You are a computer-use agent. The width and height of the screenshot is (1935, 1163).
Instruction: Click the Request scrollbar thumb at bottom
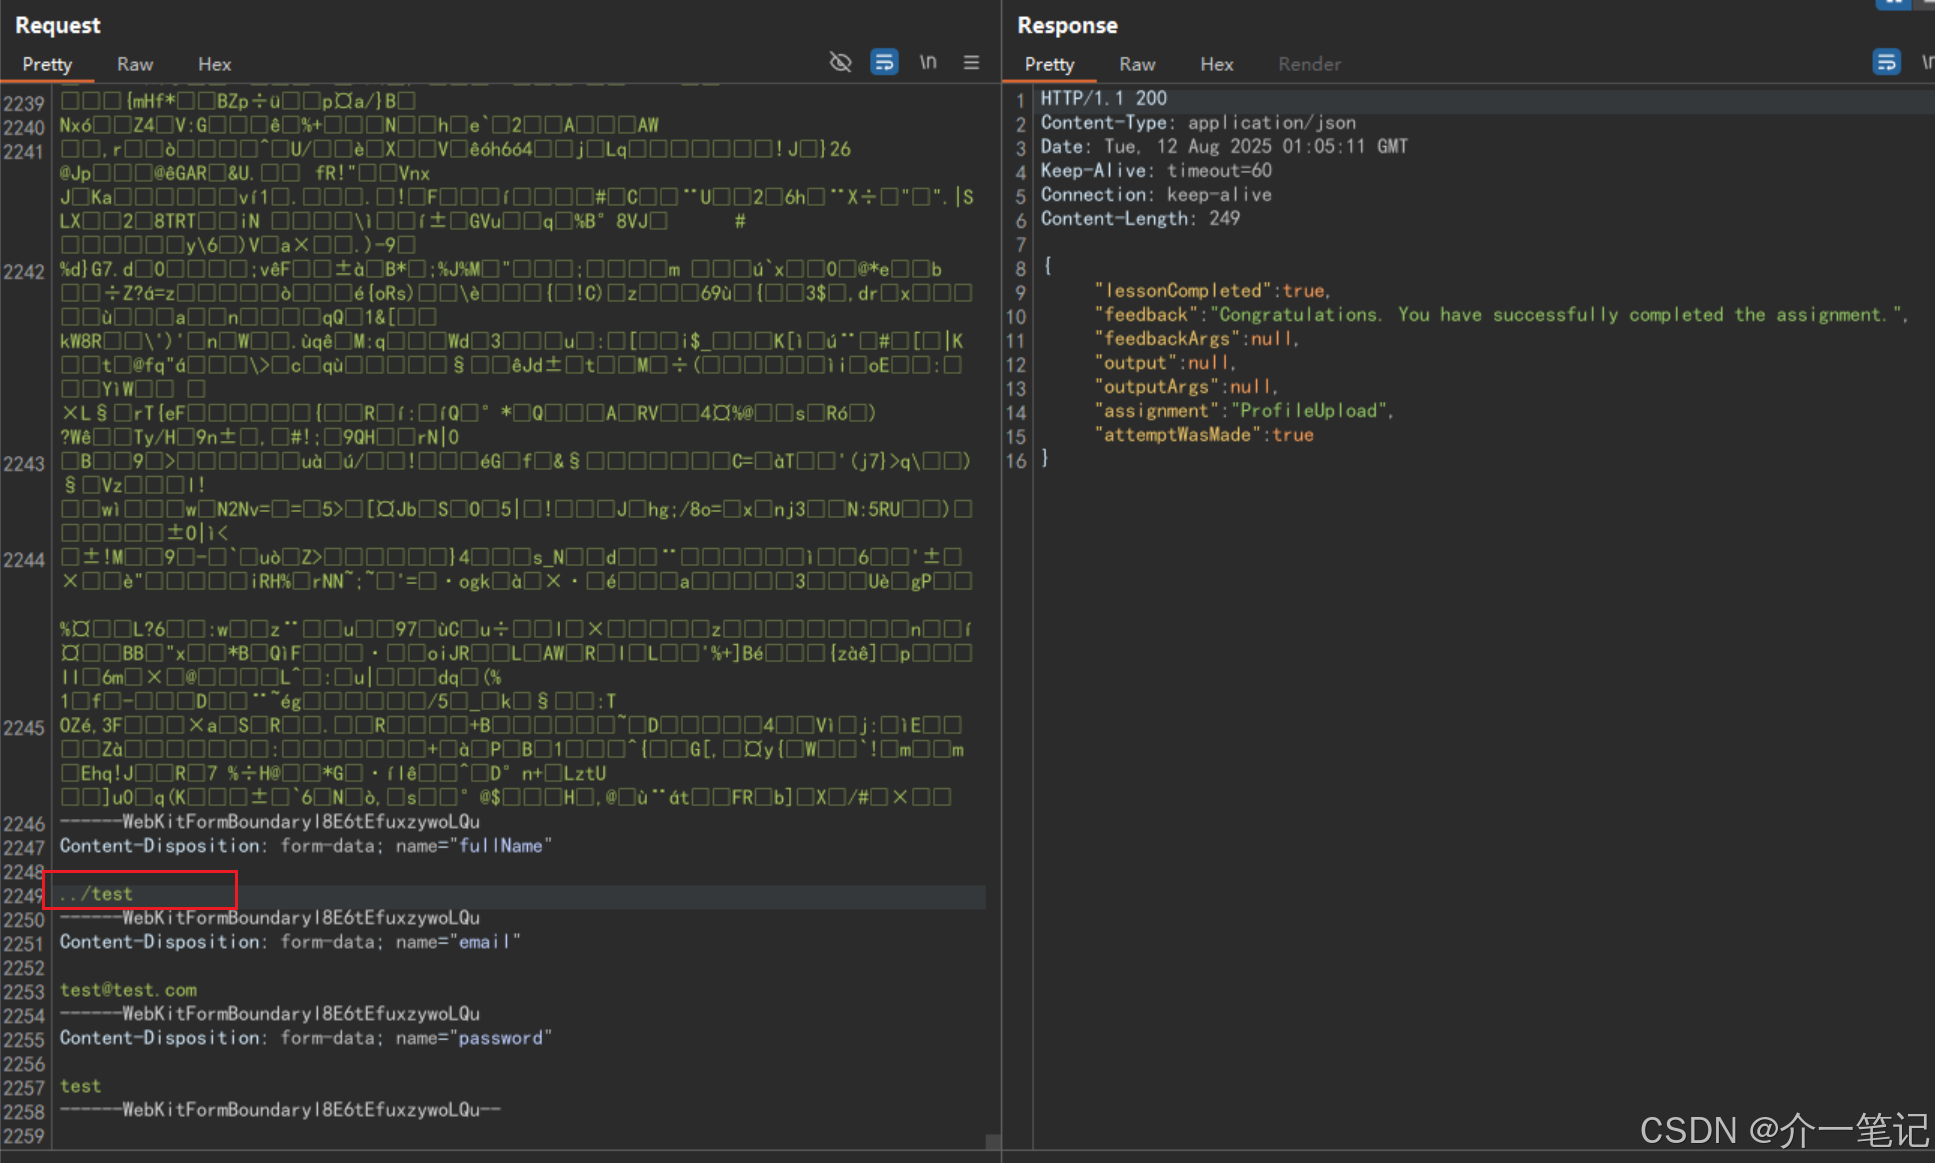992,1141
